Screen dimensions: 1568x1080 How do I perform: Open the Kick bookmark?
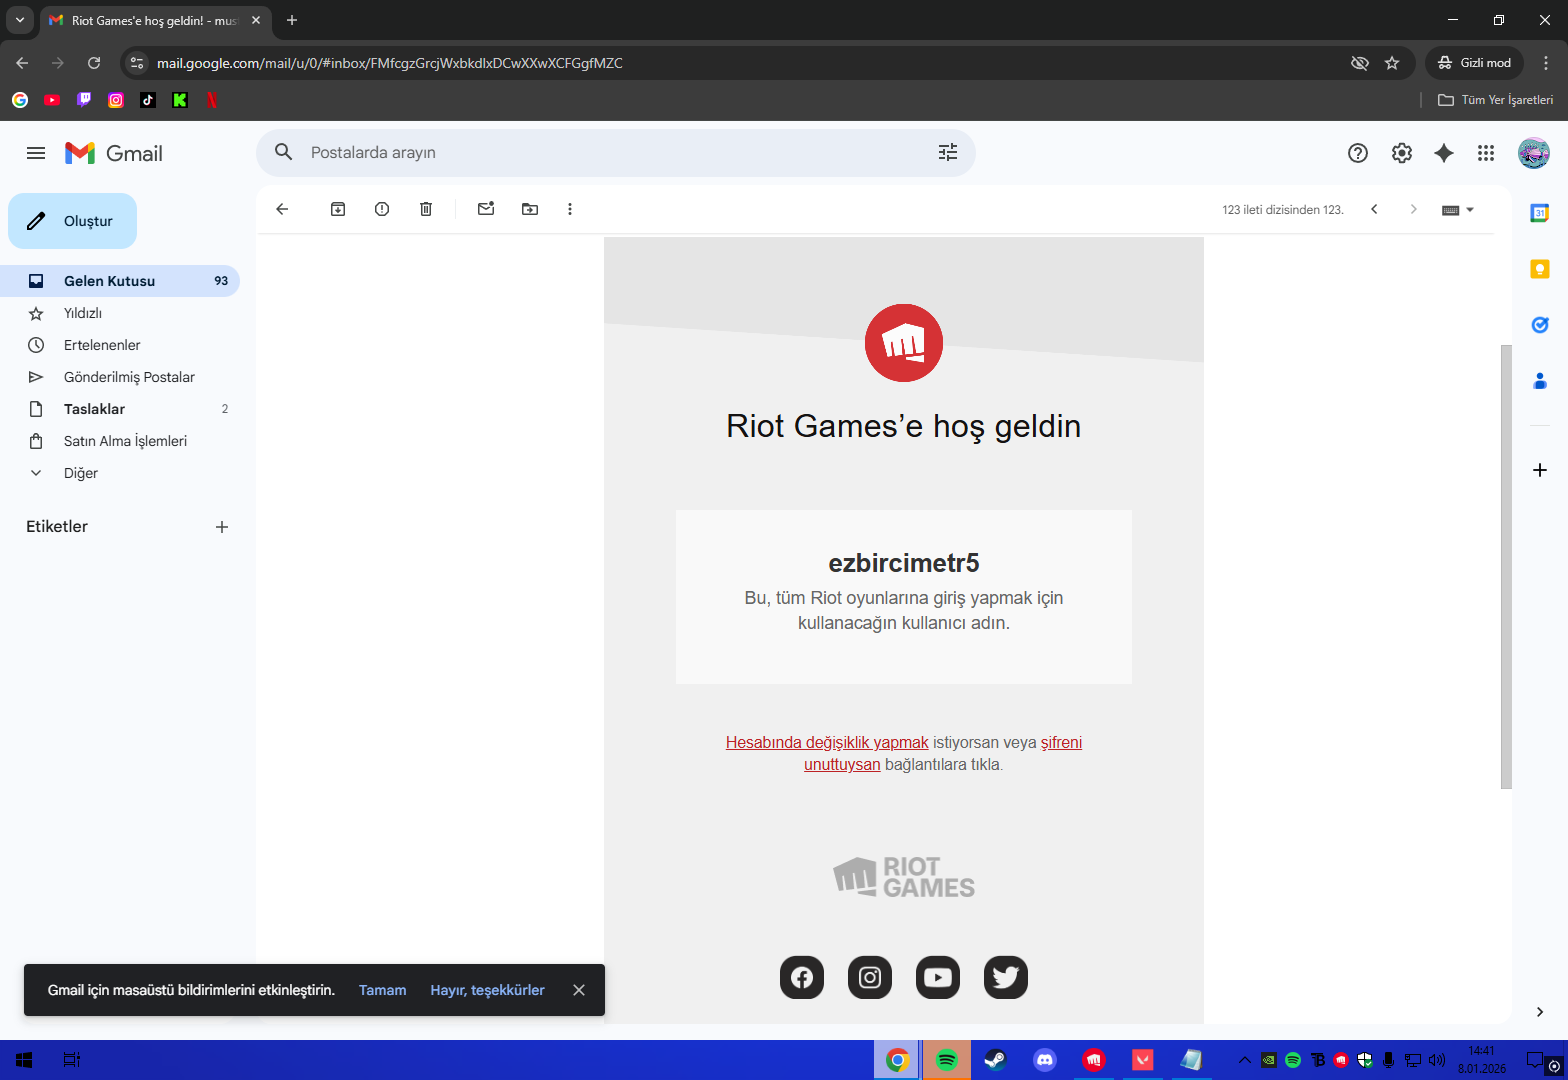[180, 100]
